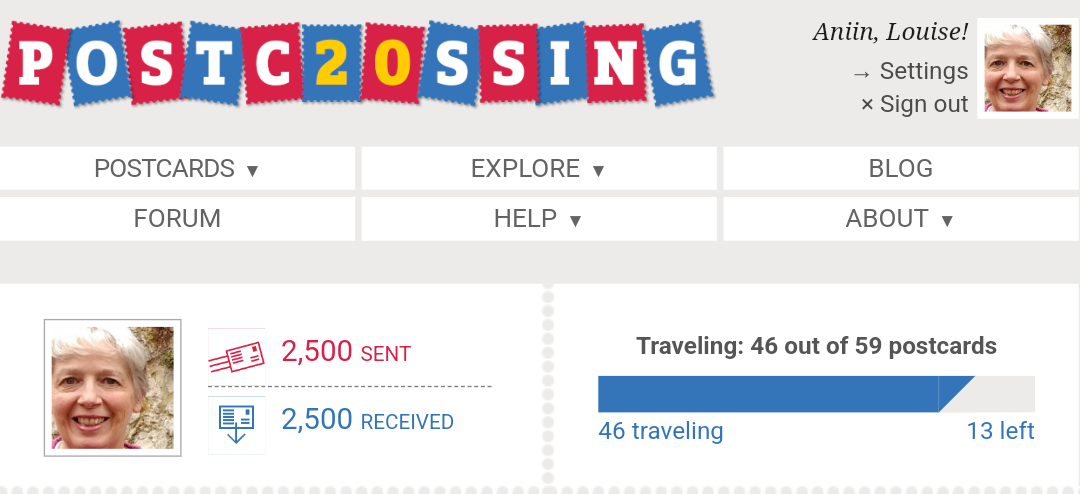
Task: View the 2,500 RECEIVED postcards
Action: coord(367,420)
